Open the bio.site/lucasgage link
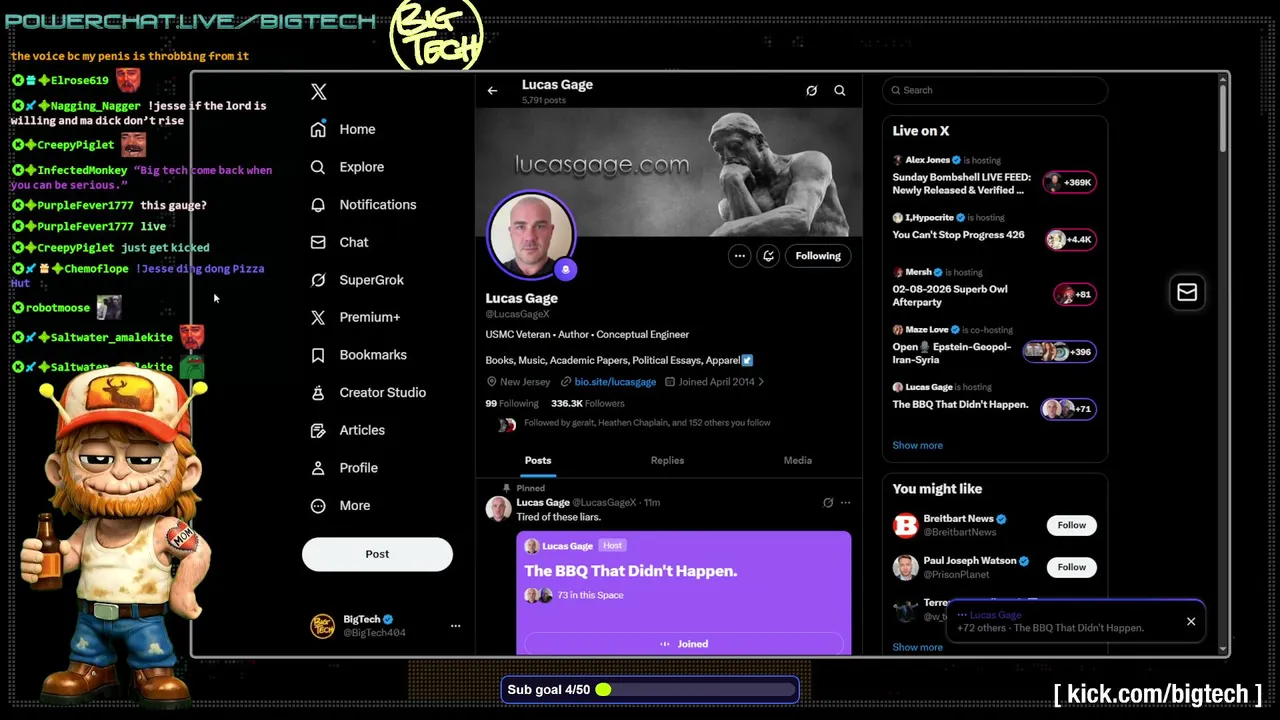Image resolution: width=1280 pixels, height=720 pixels. [x=615, y=382]
